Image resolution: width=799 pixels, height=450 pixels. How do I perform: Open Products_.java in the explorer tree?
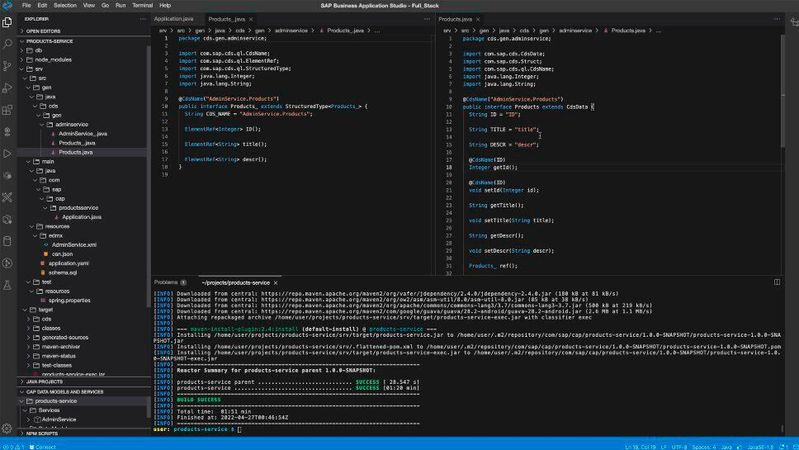click(77, 143)
